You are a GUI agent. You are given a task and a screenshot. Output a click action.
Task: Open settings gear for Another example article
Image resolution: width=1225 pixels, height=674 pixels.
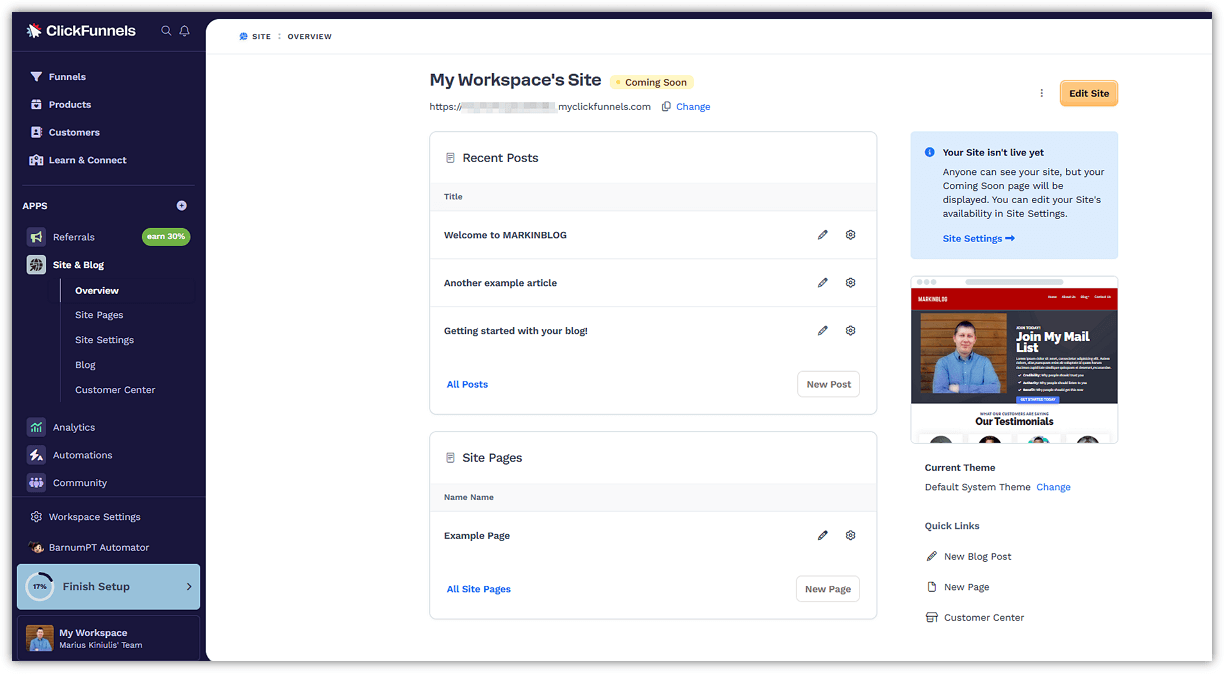click(851, 283)
